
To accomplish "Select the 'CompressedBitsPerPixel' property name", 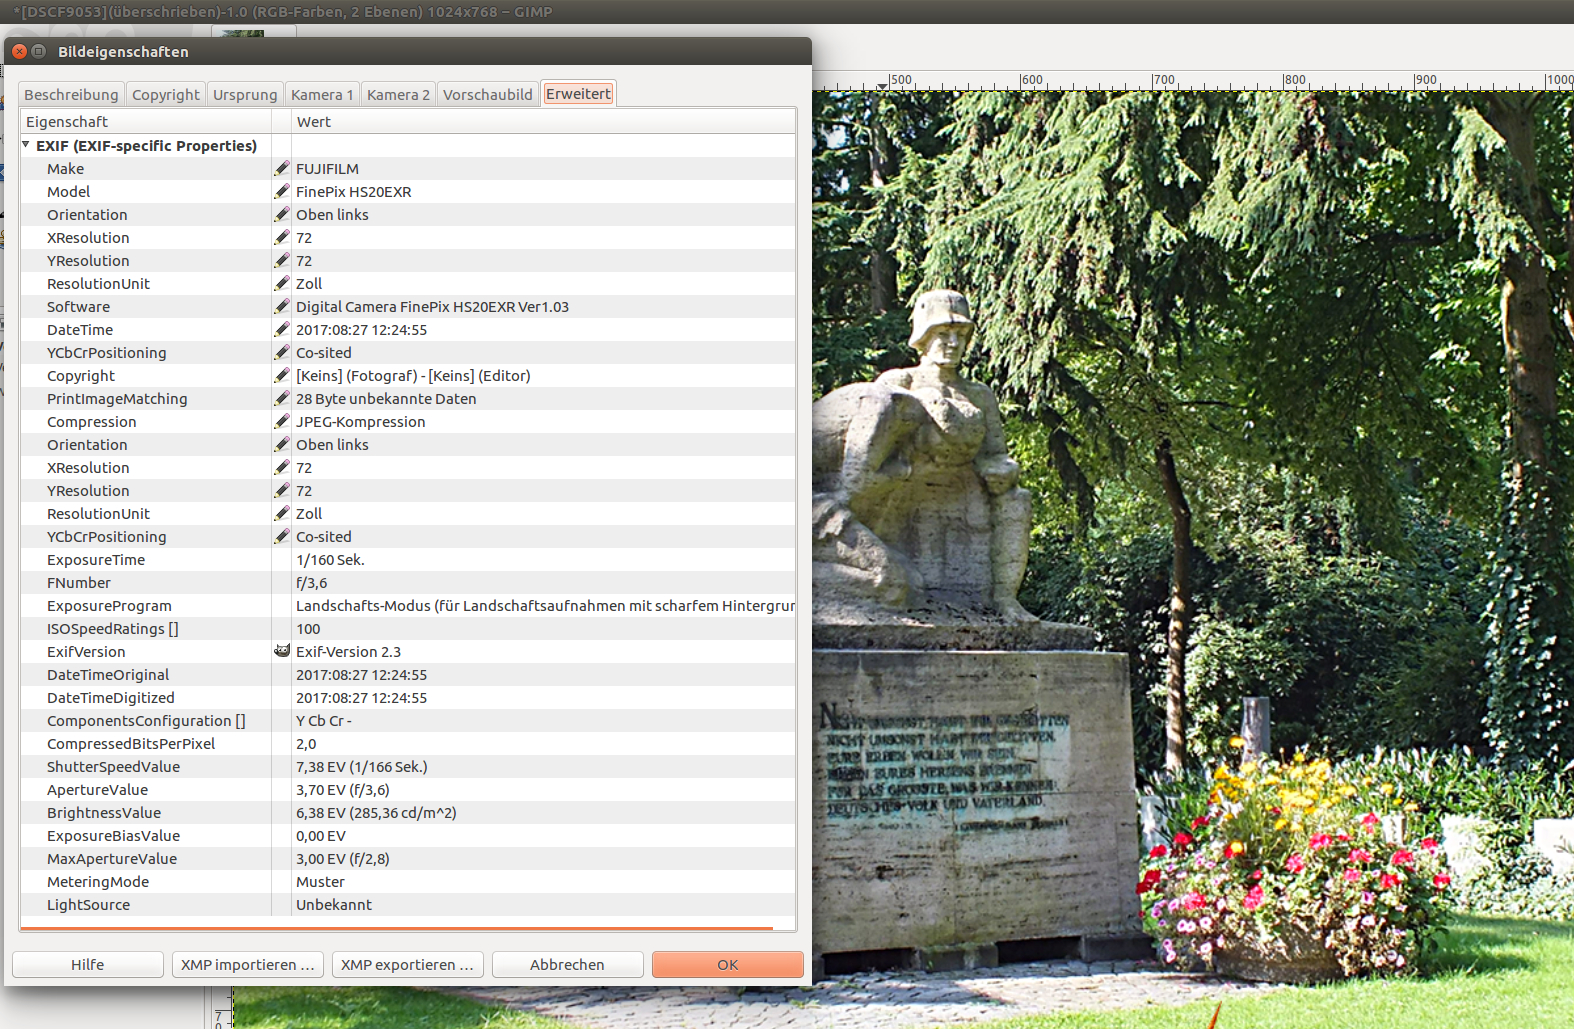I will click(x=131, y=743).
